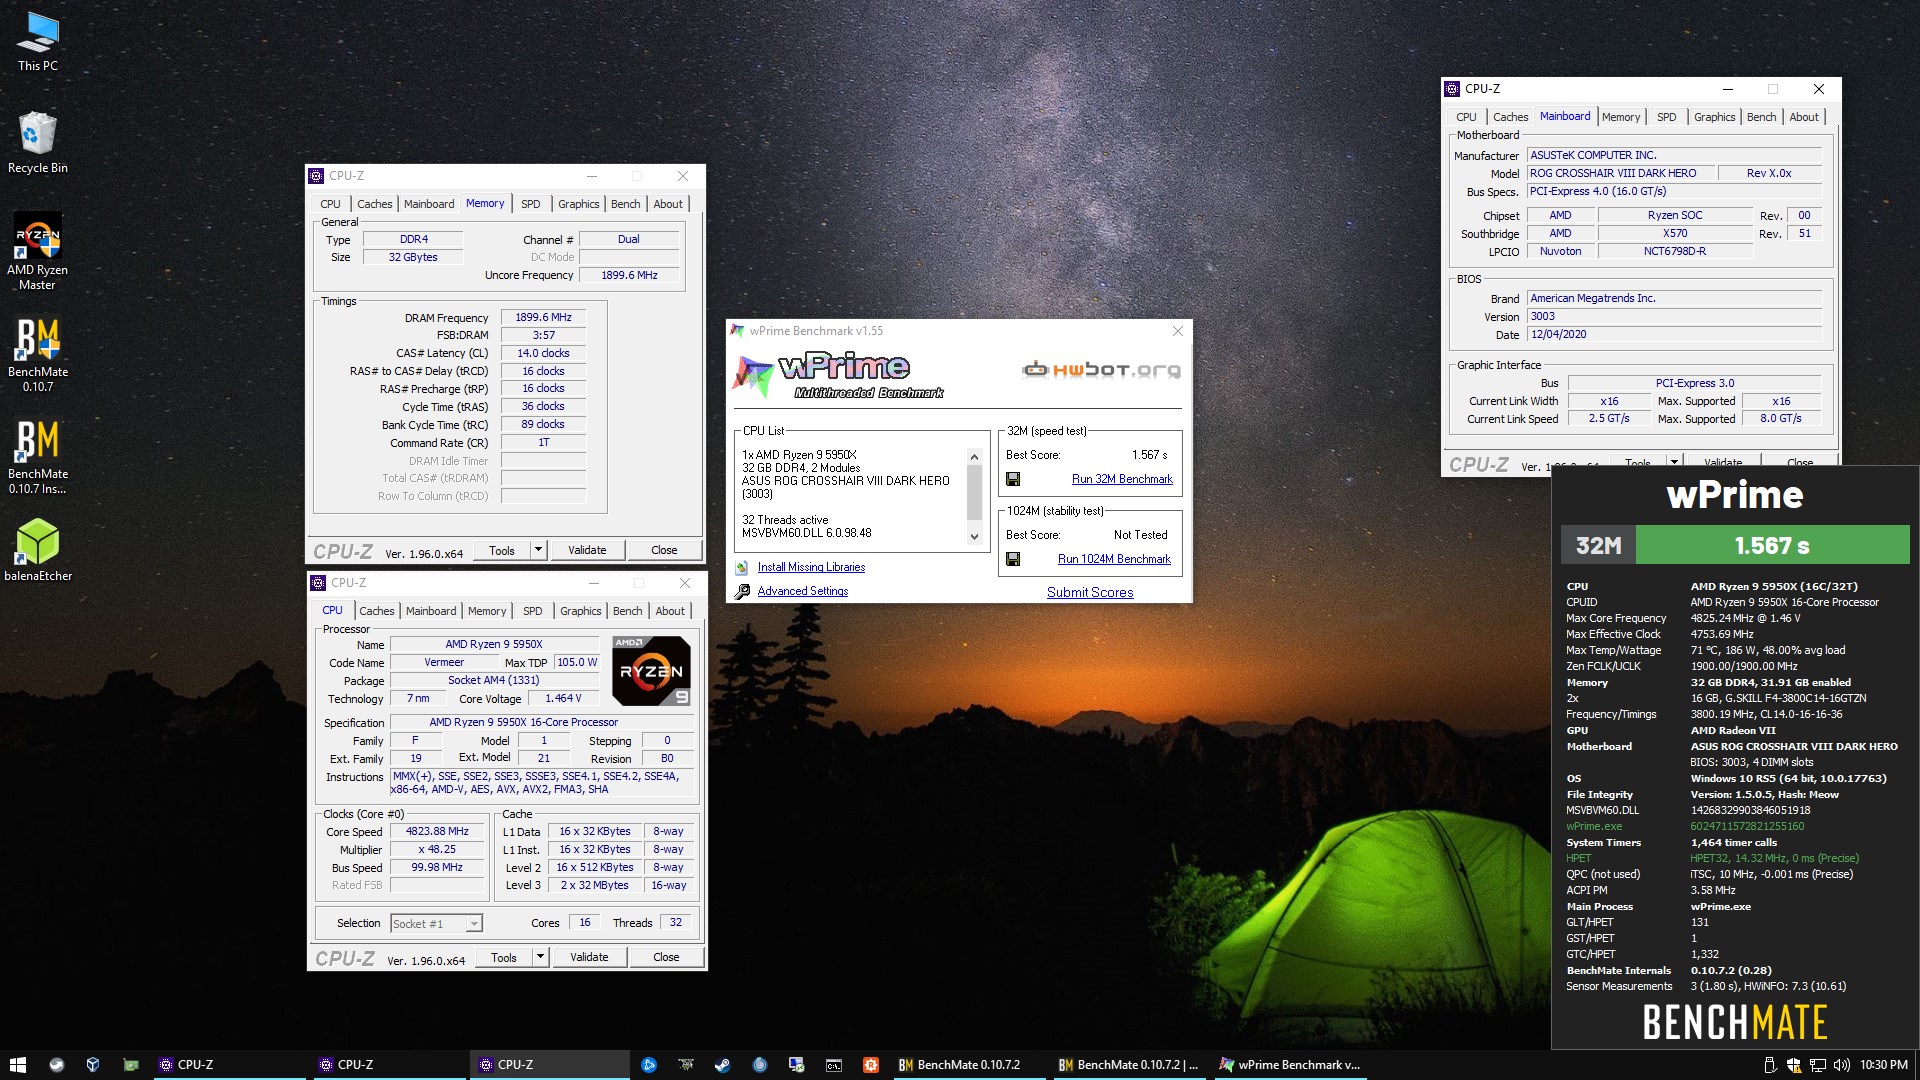Click save icon beside Run 32M Benchmark

coord(1013,479)
